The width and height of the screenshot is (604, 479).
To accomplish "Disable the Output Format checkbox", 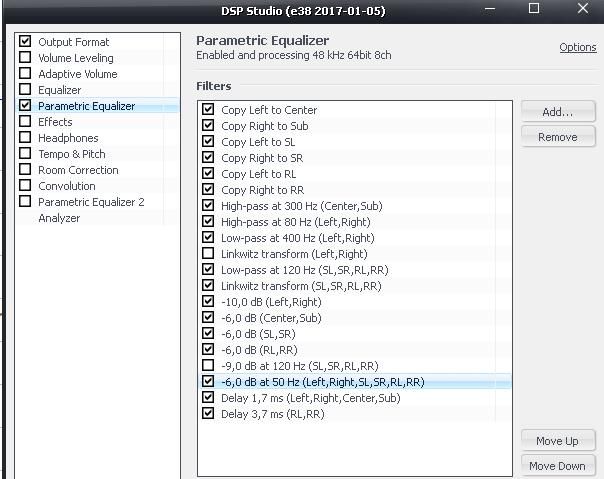I will [25, 42].
